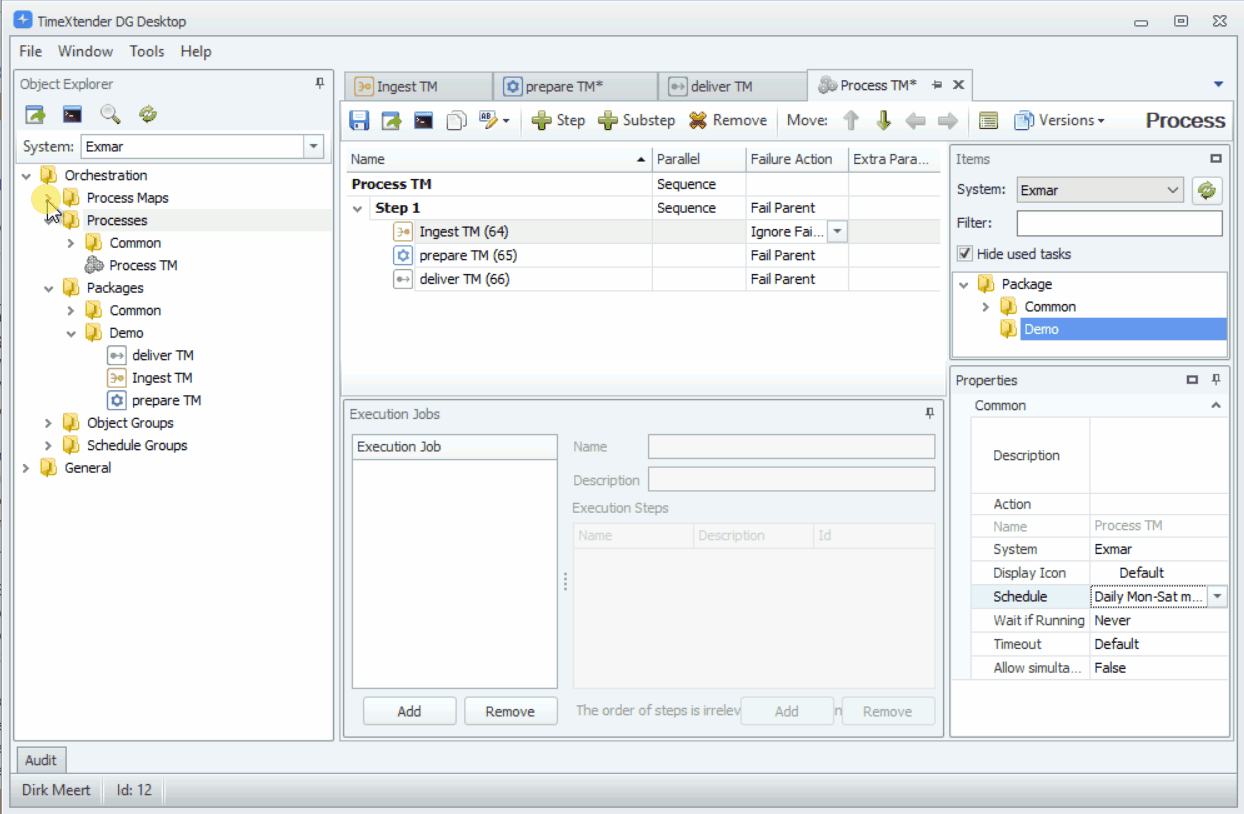Pin the Execution Jobs panel
This screenshot has height=814, width=1244.
928,413
